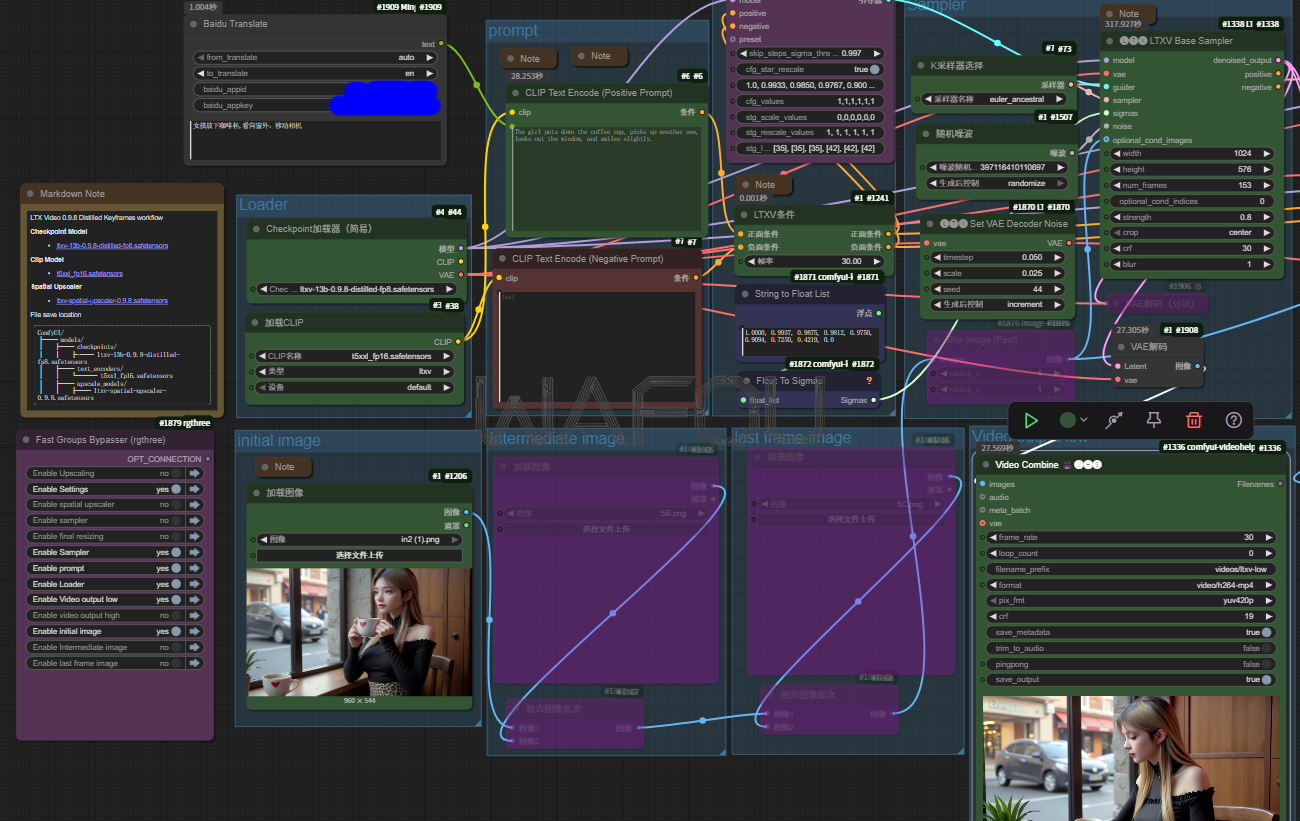Open the t5xxl_fp16.safetensors link in Markdown Note
This screenshot has width=1300, height=821.
point(90,273)
